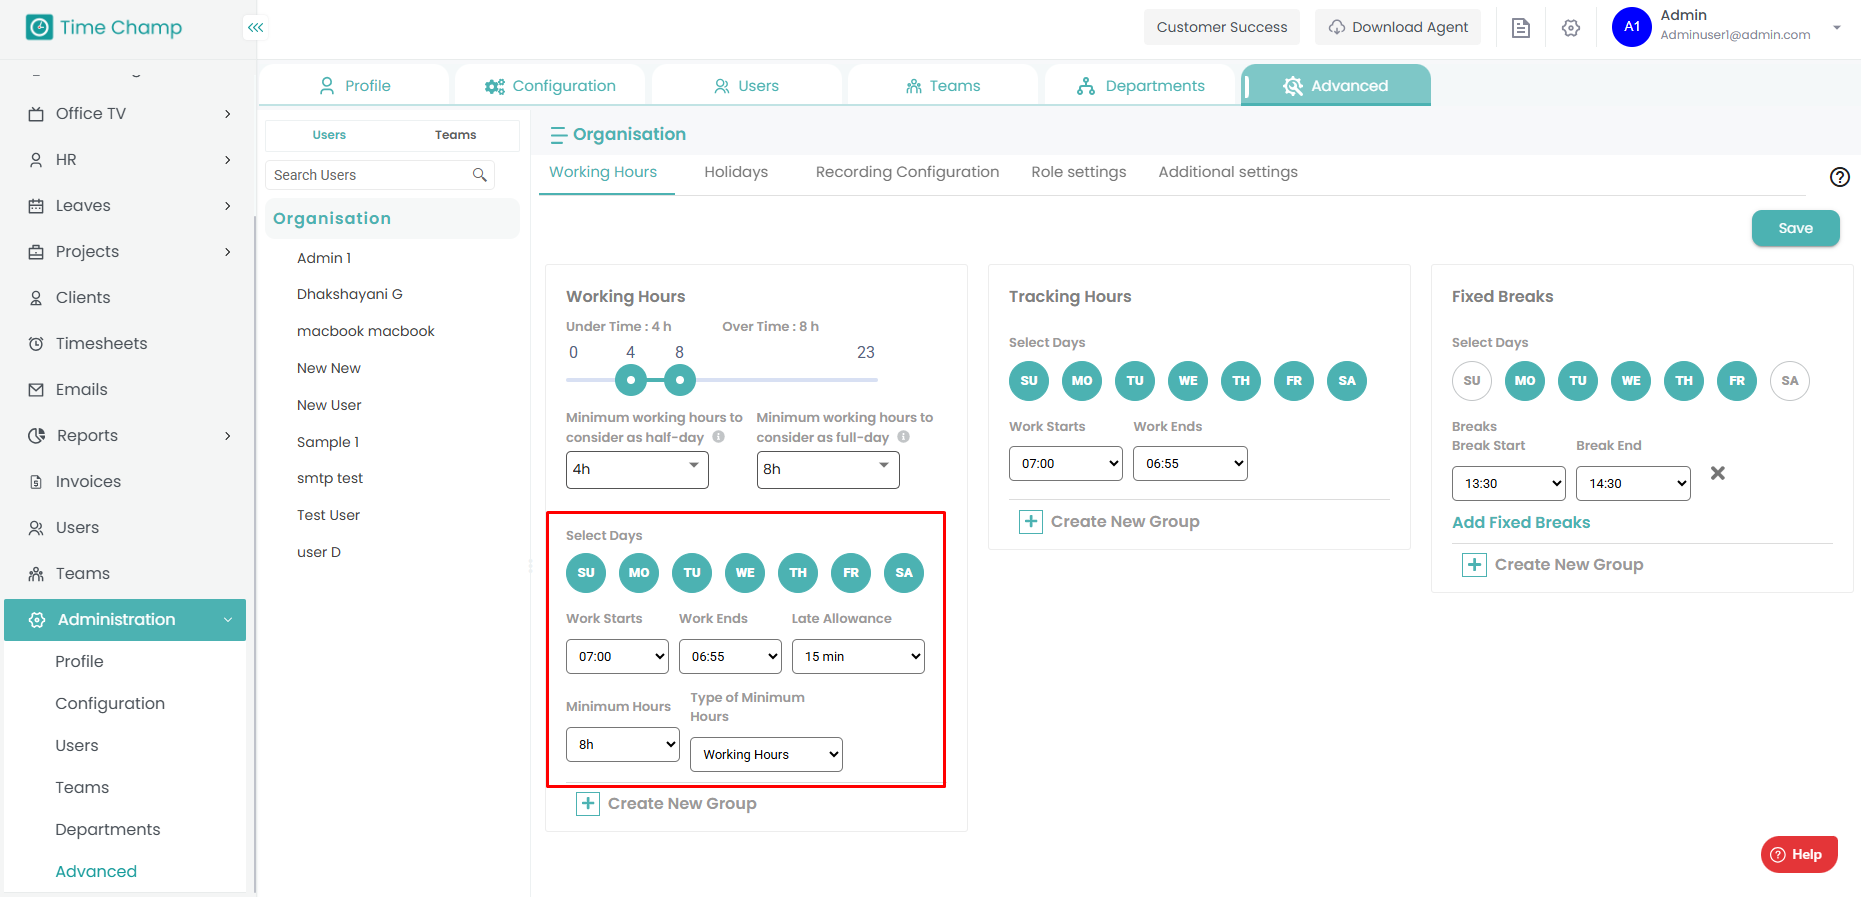1861x897 pixels.
Task: Click in the Search Users field
Action: coord(380,175)
